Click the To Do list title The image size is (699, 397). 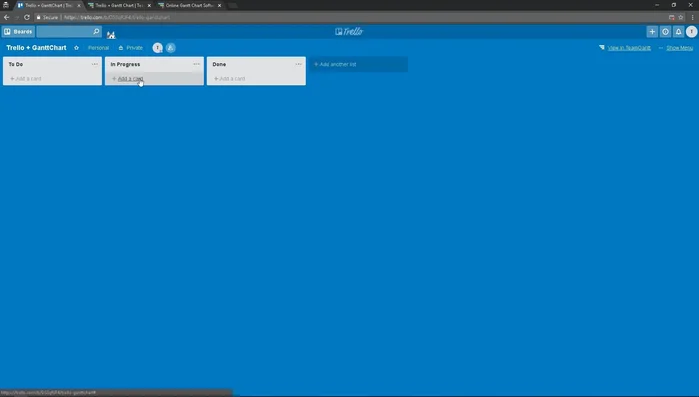point(16,64)
